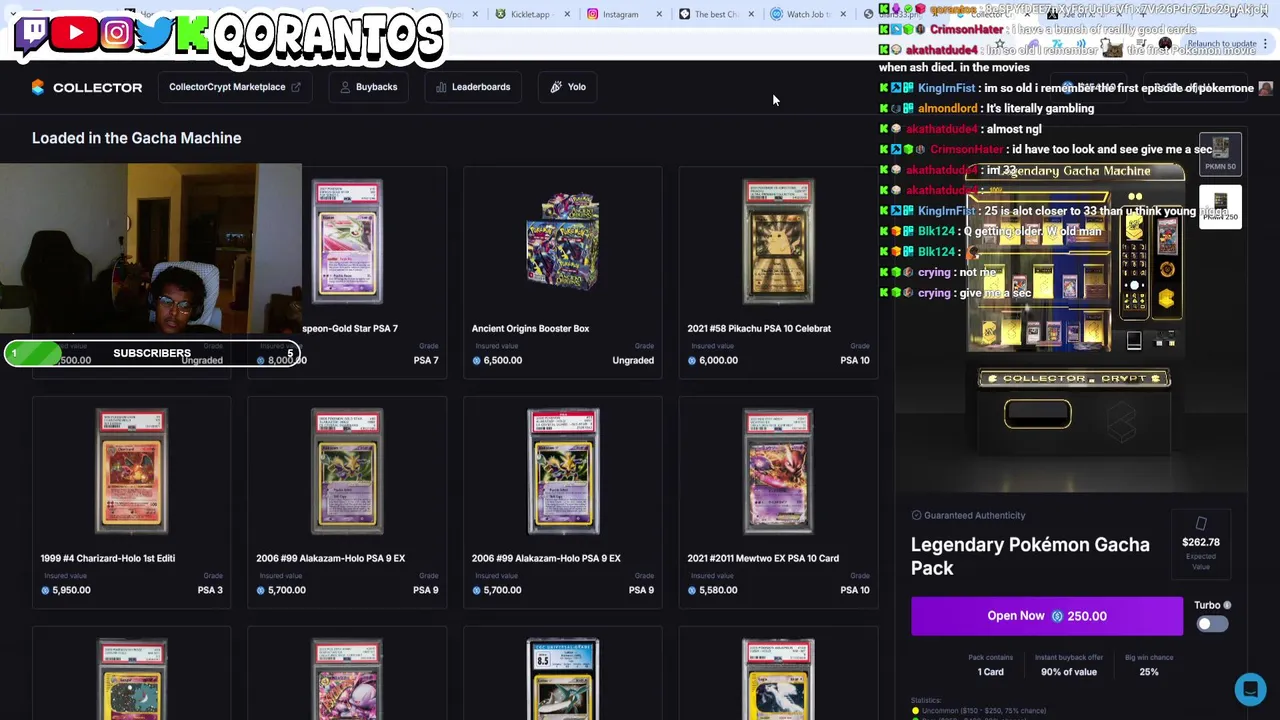Open the 1999 #4 Charizard-Holo card image

pos(132,472)
